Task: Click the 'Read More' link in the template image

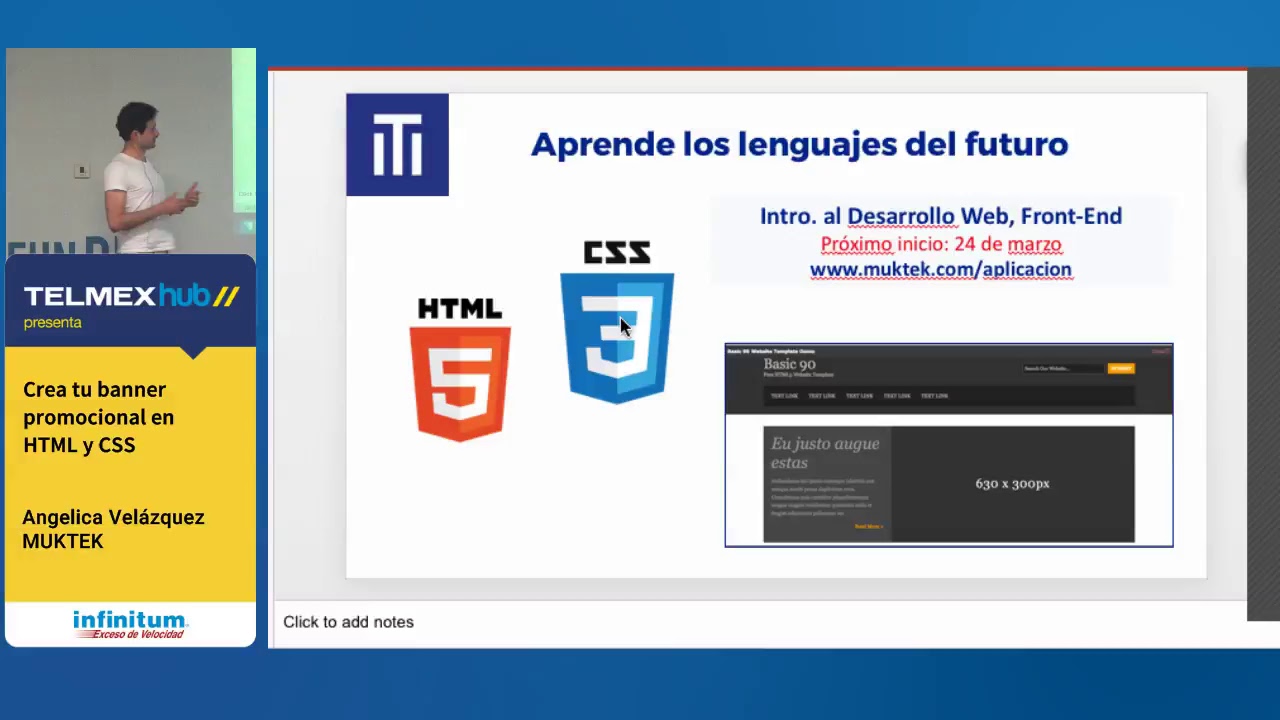Action: (x=868, y=526)
